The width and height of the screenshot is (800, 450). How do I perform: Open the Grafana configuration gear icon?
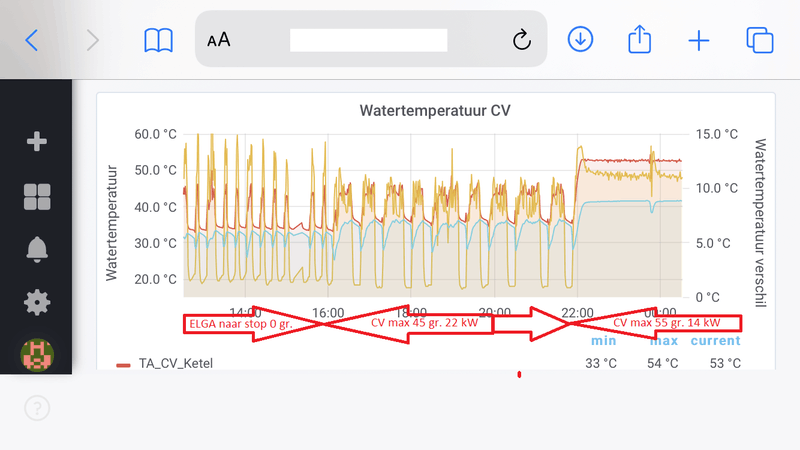pyautogui.click(x=36, y=301)
